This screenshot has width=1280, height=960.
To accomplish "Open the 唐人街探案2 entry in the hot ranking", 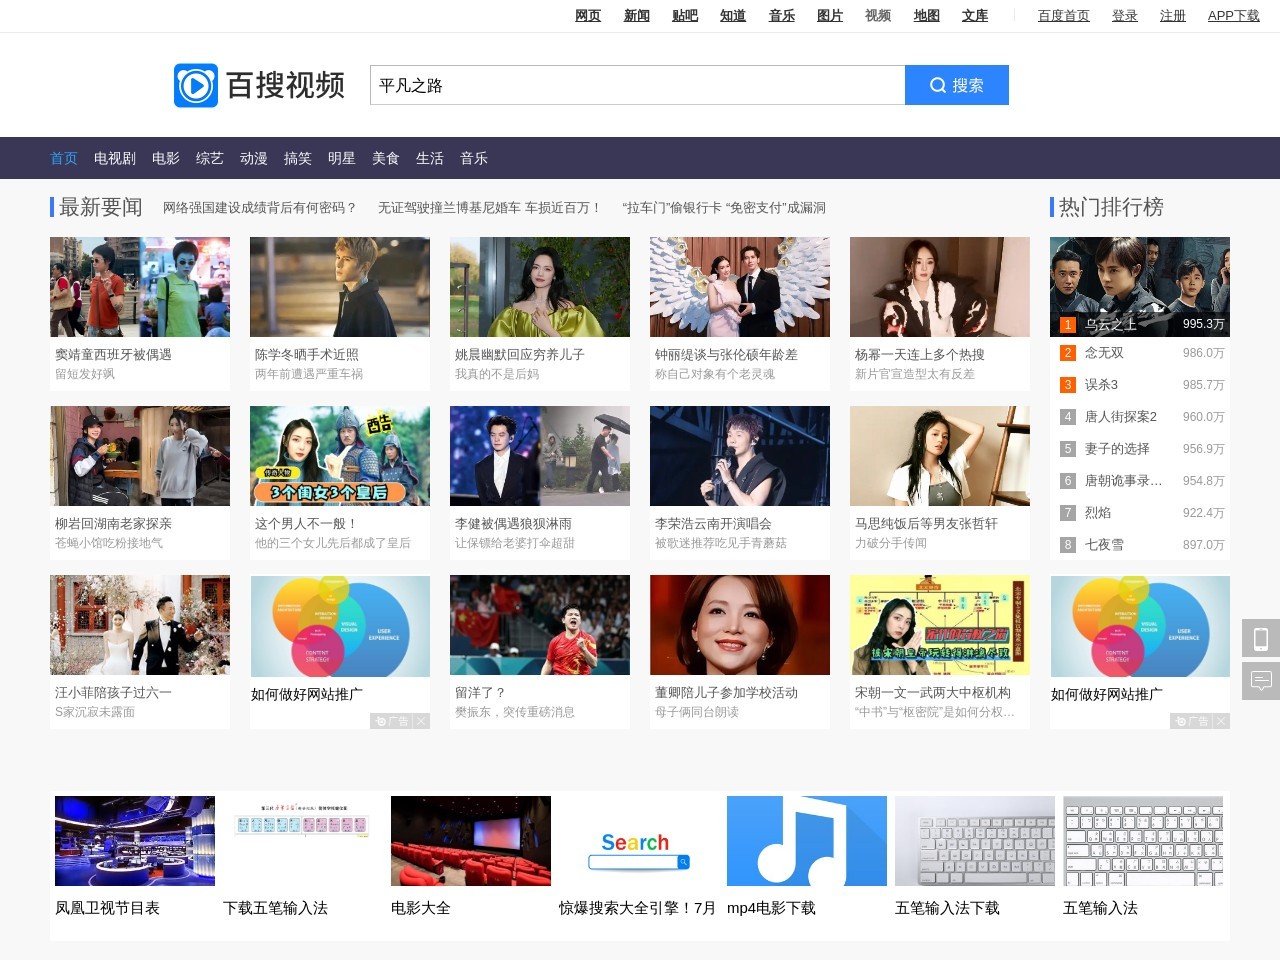I will click(x=1120, y=417).
